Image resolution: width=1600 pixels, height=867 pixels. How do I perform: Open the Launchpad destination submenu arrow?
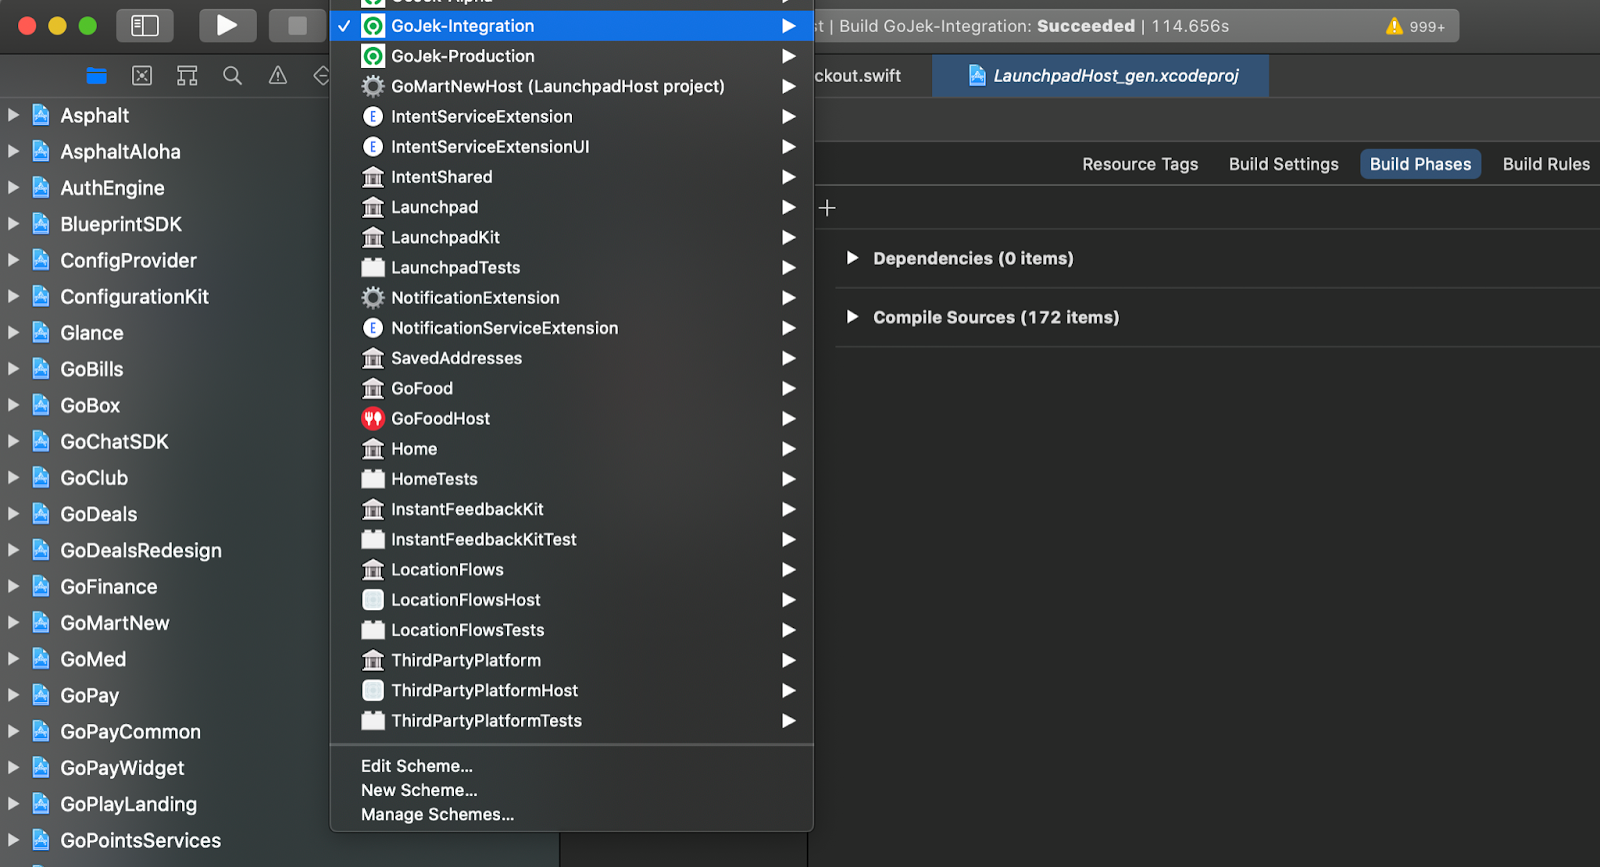tap(789, 207)
